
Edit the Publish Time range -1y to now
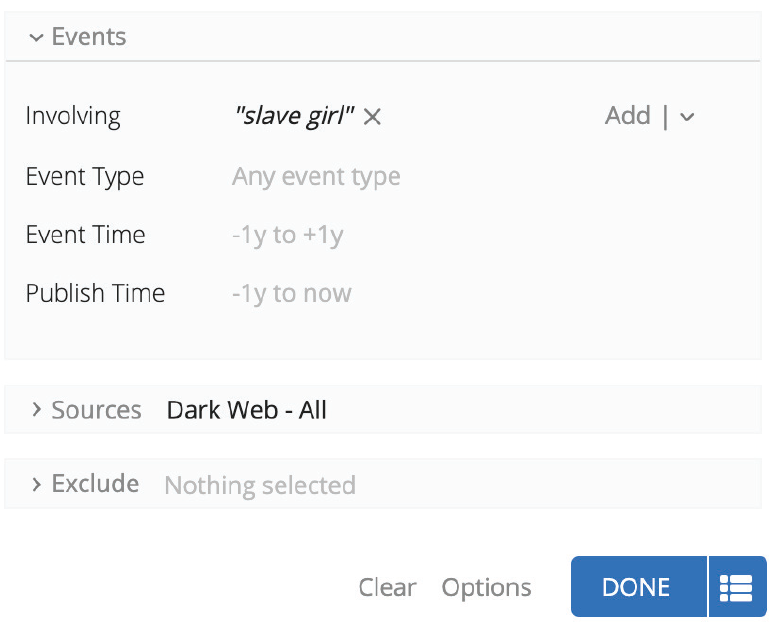tap(291, 293)
